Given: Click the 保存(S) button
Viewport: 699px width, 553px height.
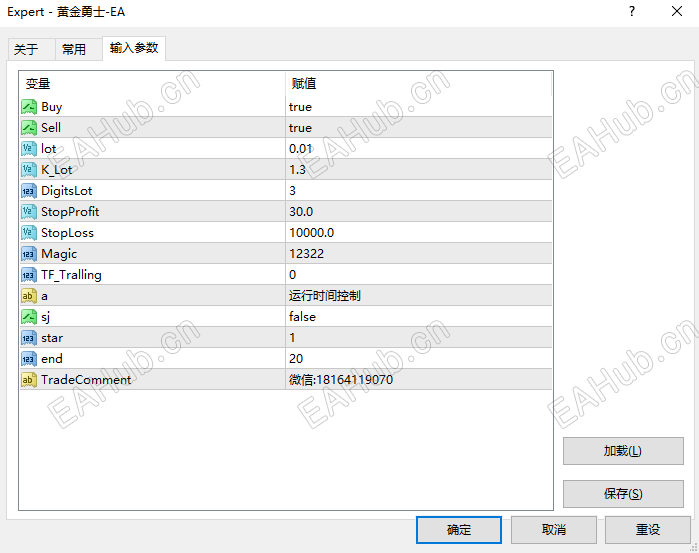Looking at the screenshot, I should click(x=623, y=494).
